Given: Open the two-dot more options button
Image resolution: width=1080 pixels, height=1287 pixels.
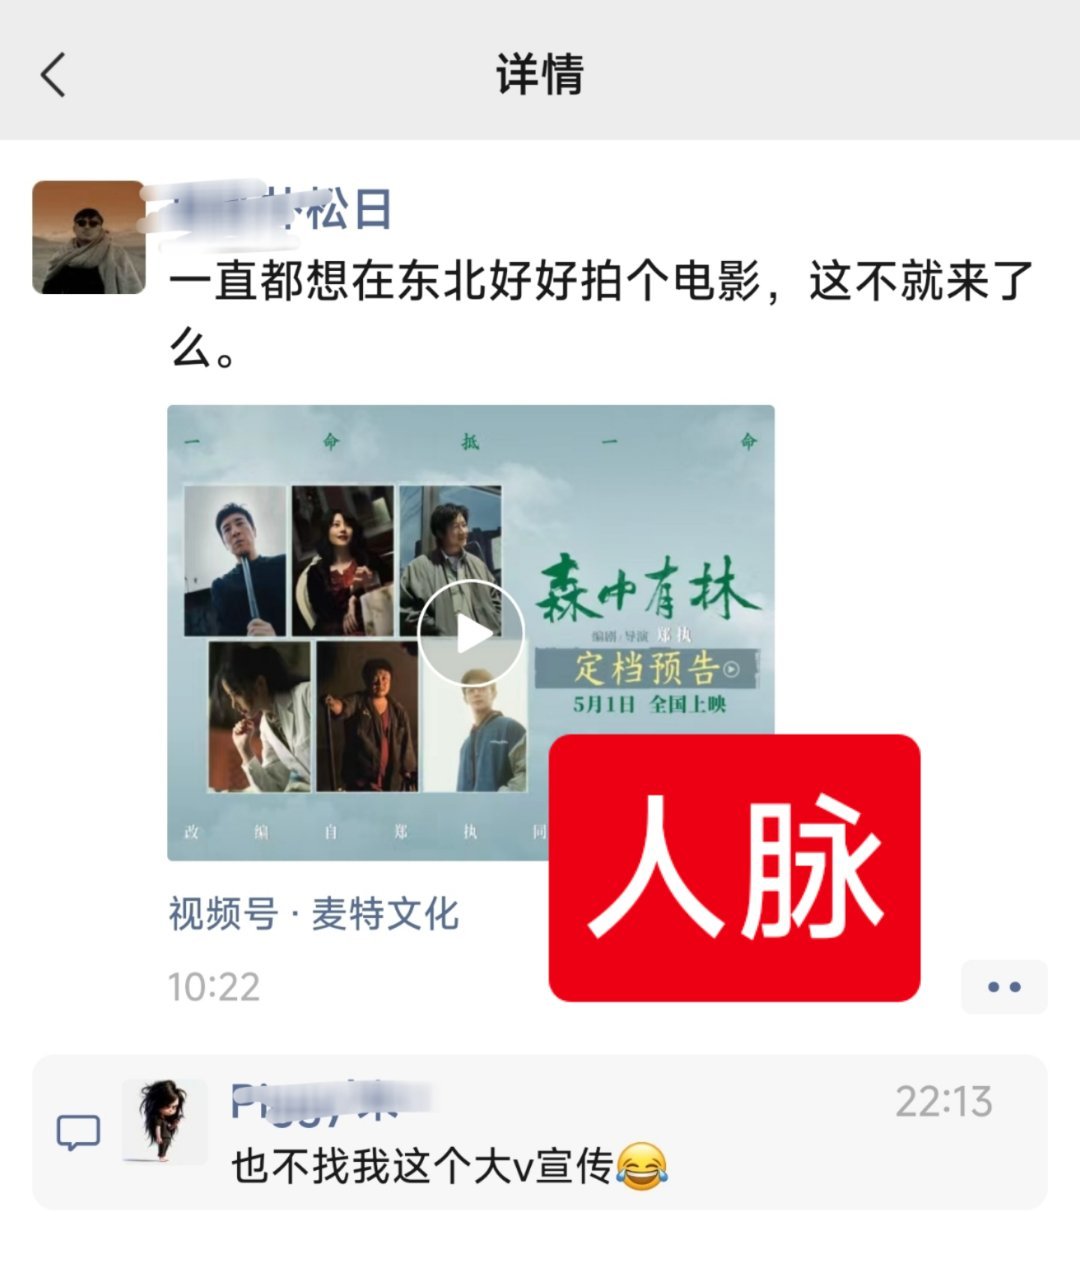Looking at the screenshot, I should click(x=1004, y=987).
